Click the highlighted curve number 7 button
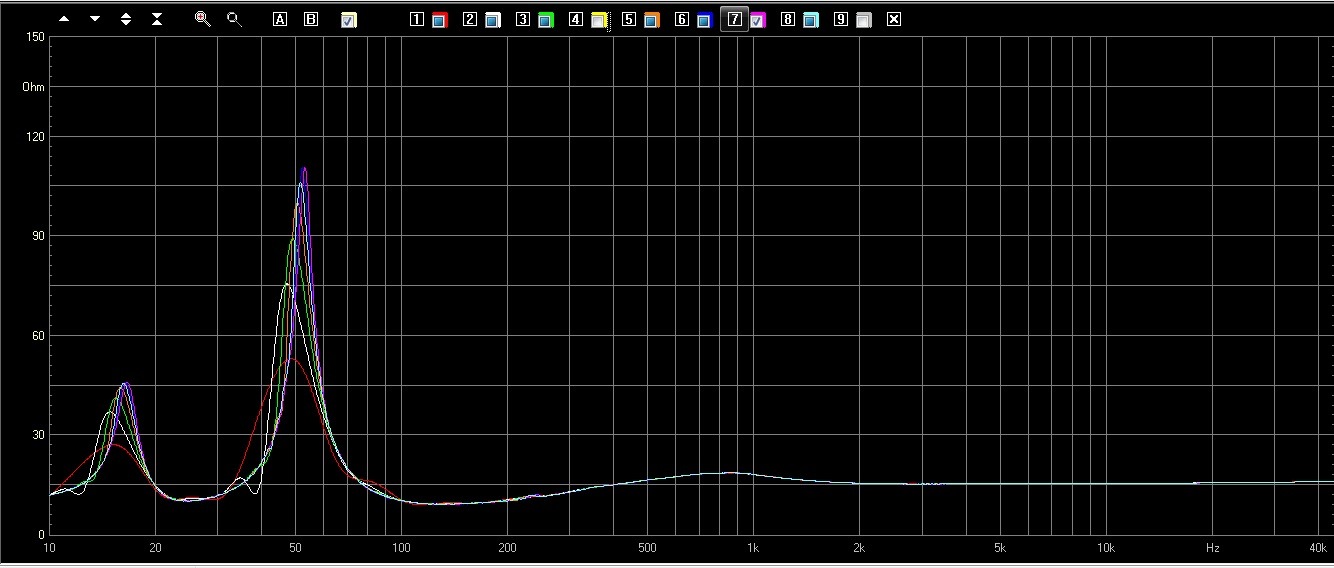 coord(735,19)
